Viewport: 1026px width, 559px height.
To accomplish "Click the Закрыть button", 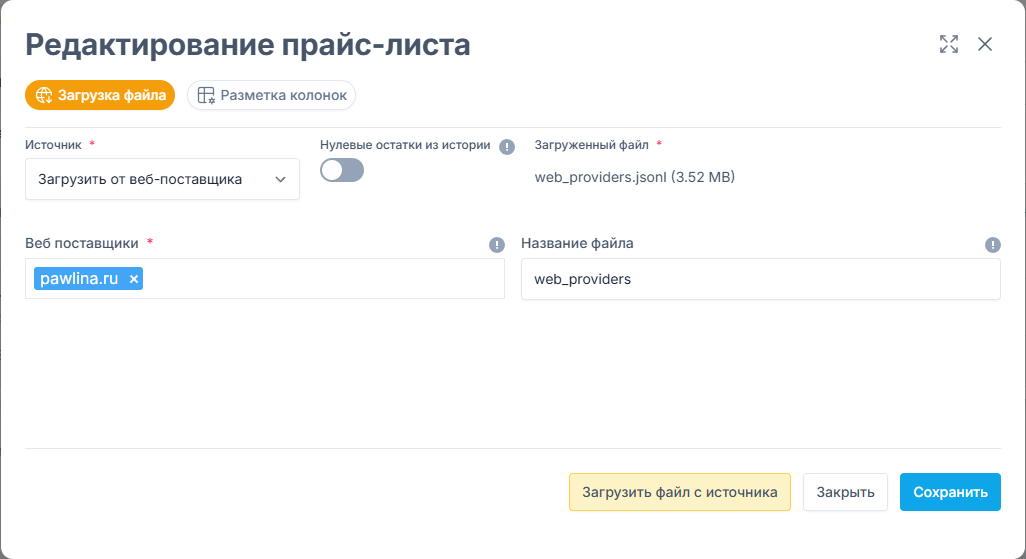I will pyautogui.click(x=845, y=492).
